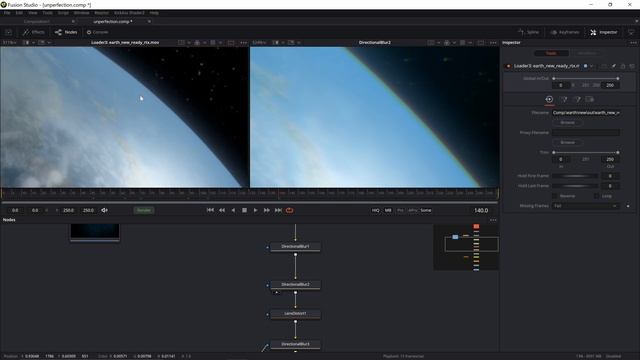Step forward one frame button
Screen dimensions: 640x360
[267, 210]
